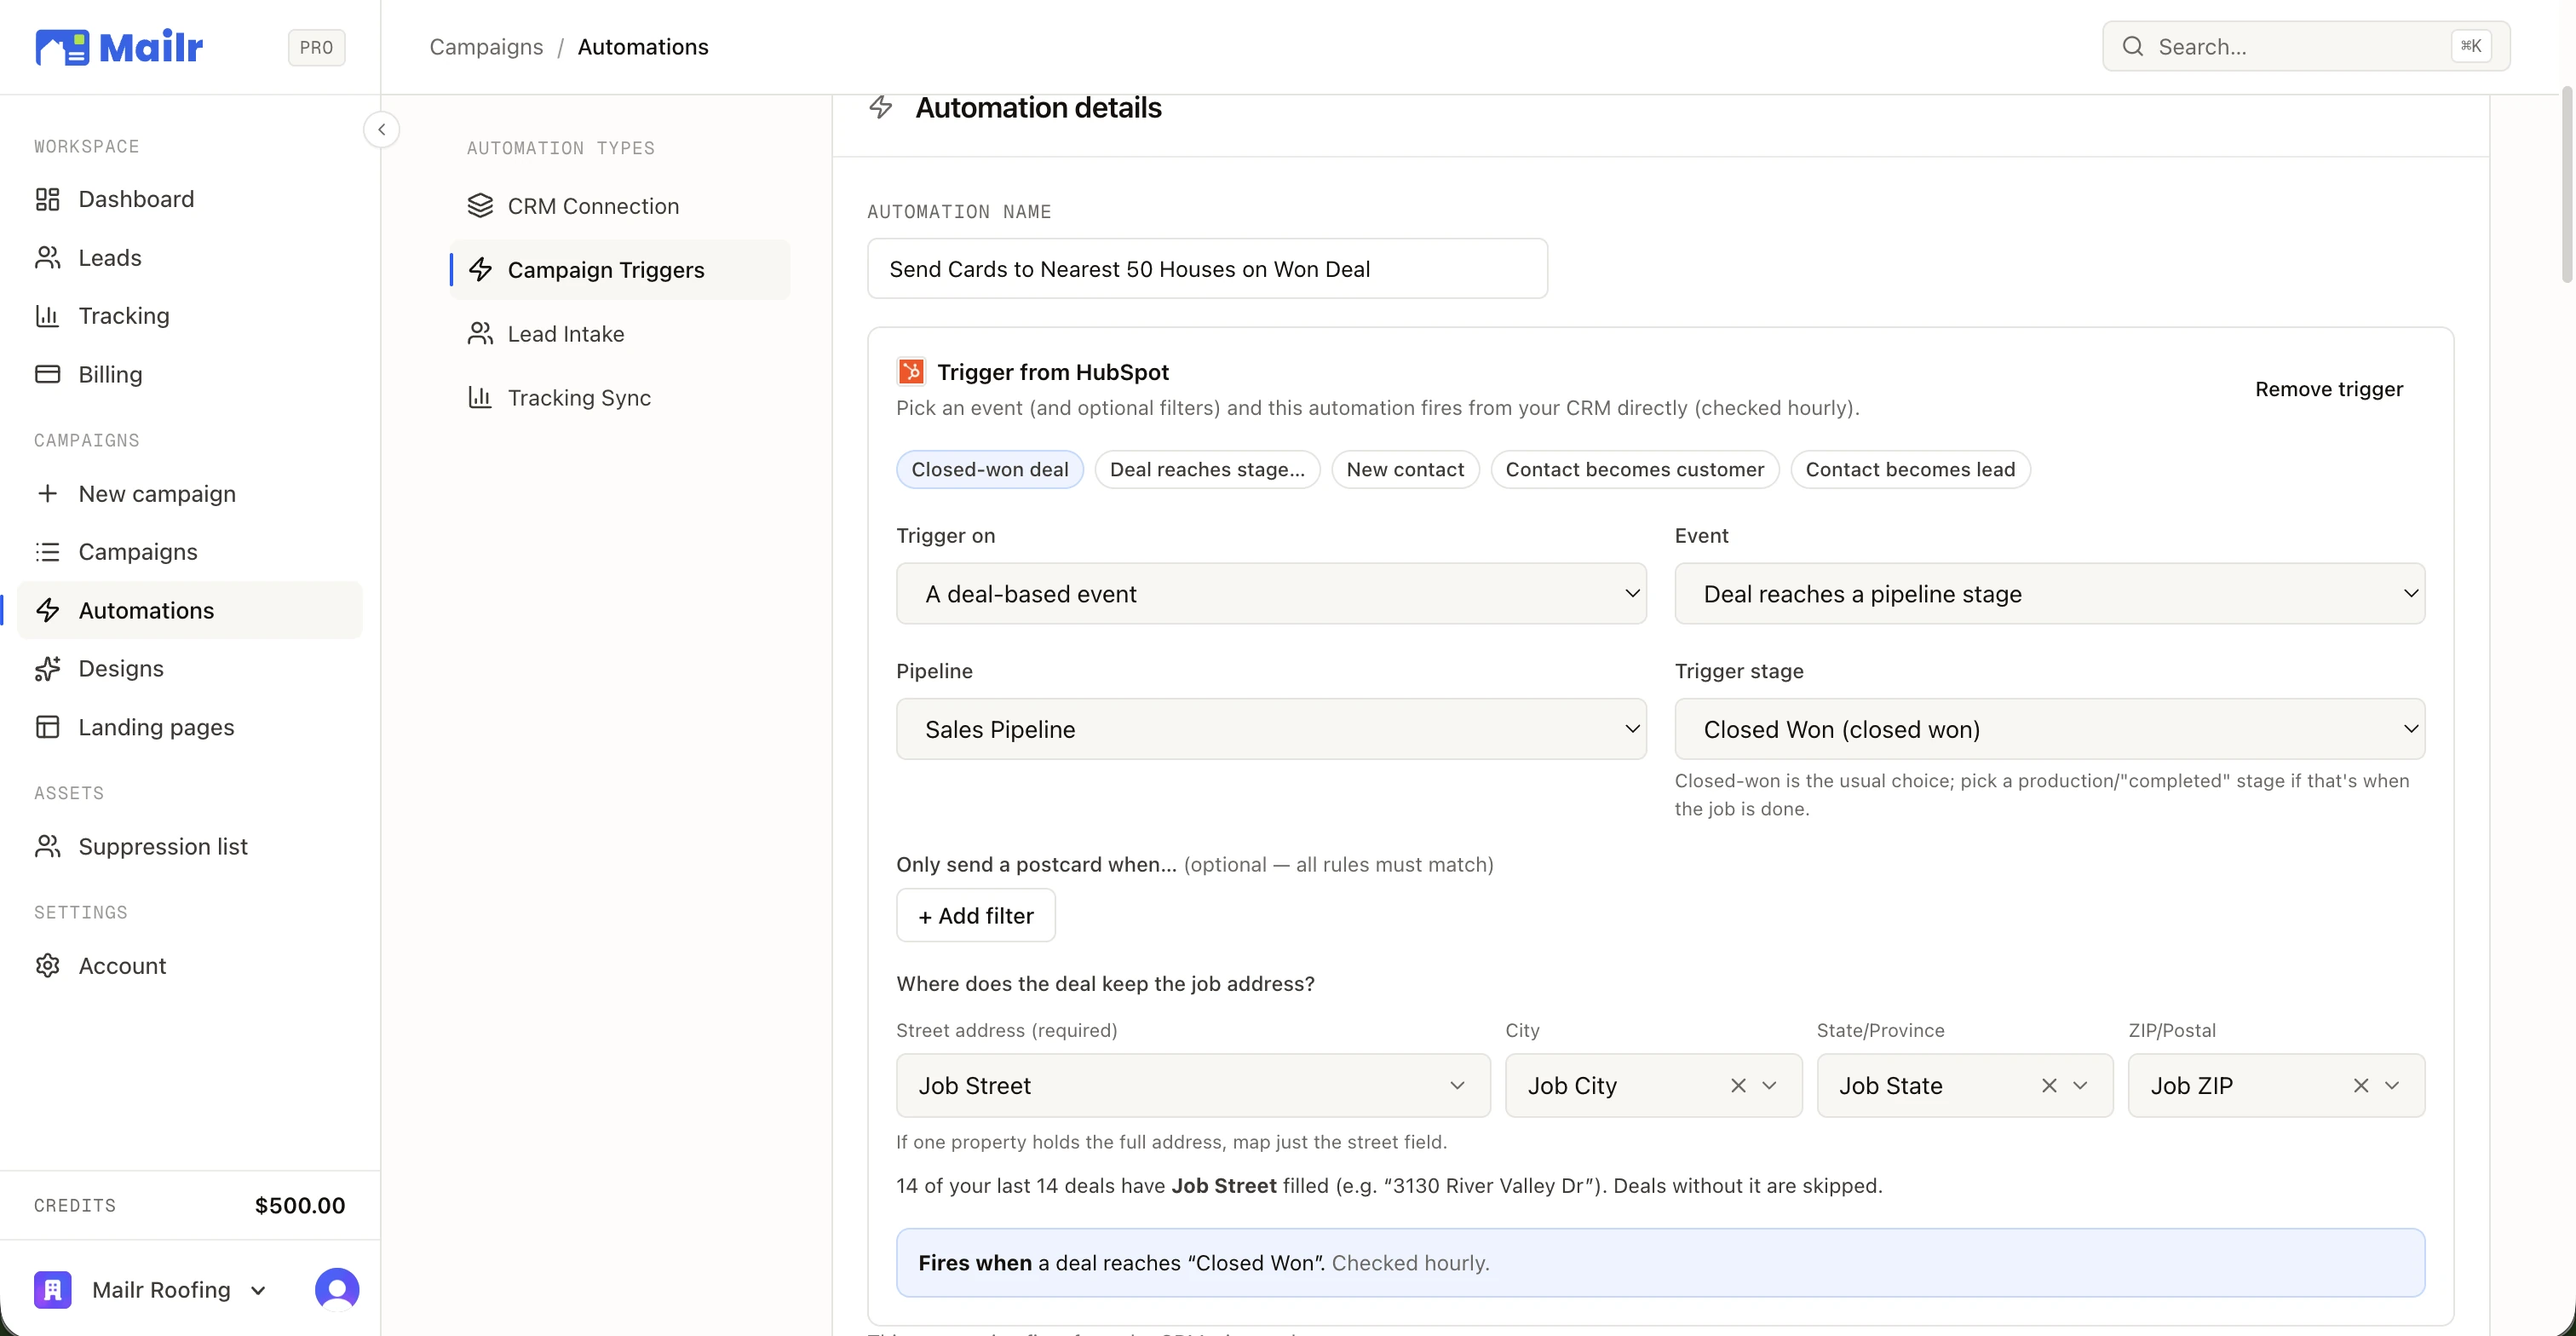This screenshot has height=1336, width=2576.
Task: Click the ⌘K shortcut badge
Action: click(x=2470, y=46)
